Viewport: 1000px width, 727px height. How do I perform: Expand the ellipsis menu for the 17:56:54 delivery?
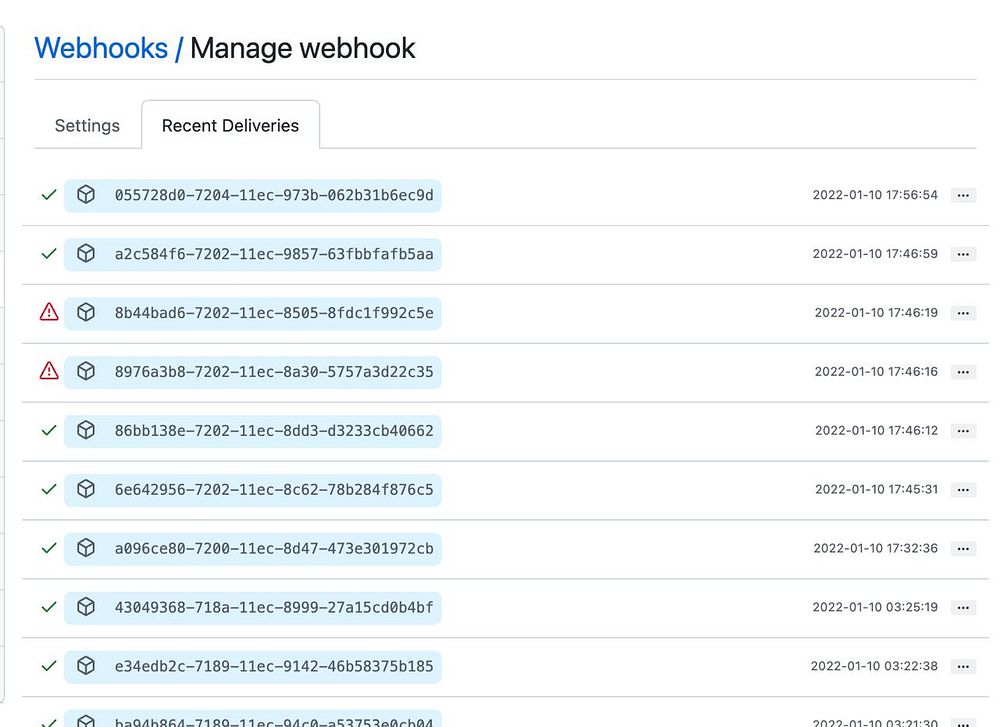click(x=963, y=196)
